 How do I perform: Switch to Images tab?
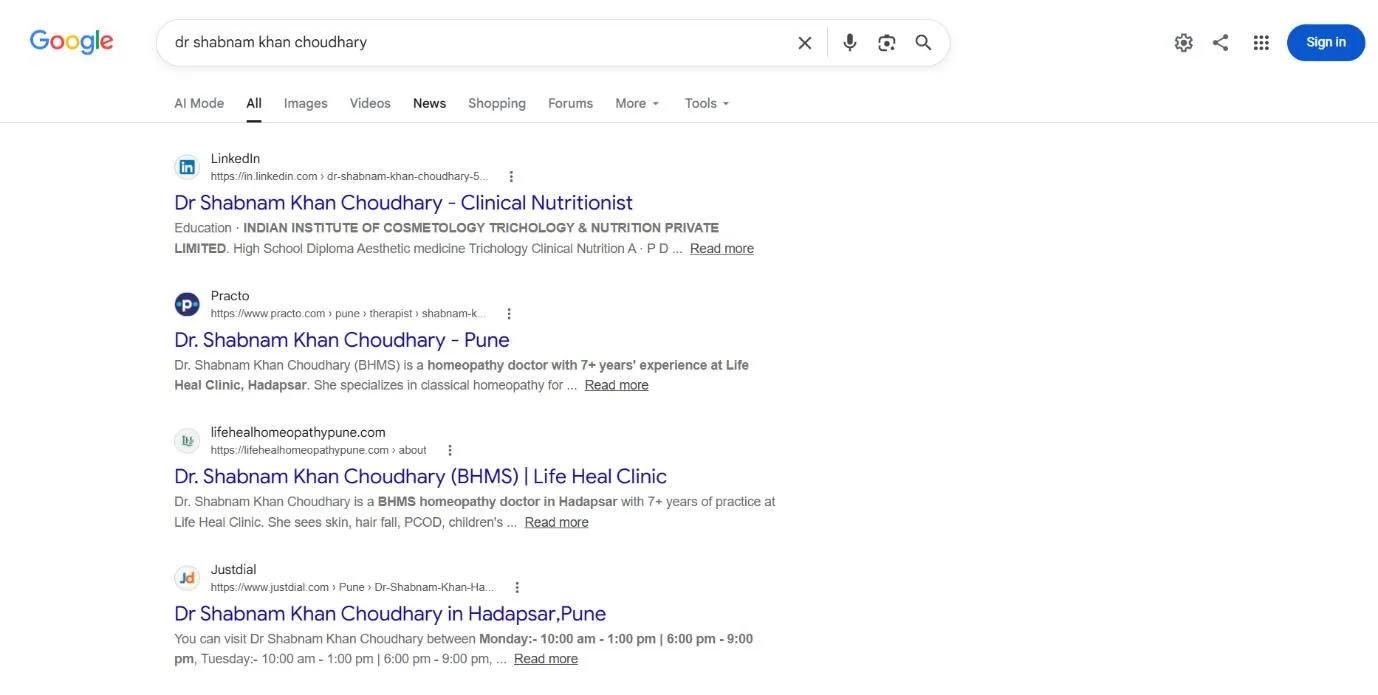tap(305, 103)
